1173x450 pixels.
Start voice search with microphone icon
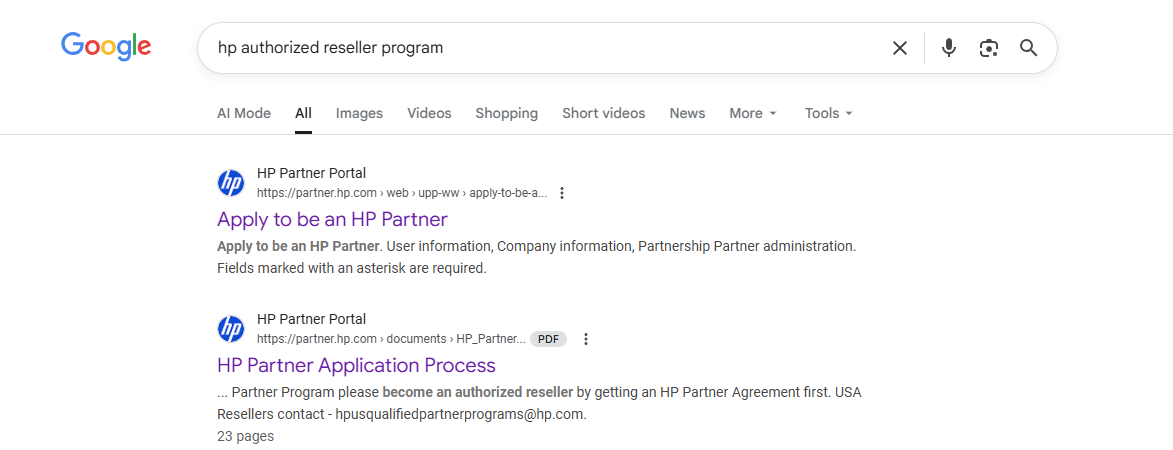[949, 48]
